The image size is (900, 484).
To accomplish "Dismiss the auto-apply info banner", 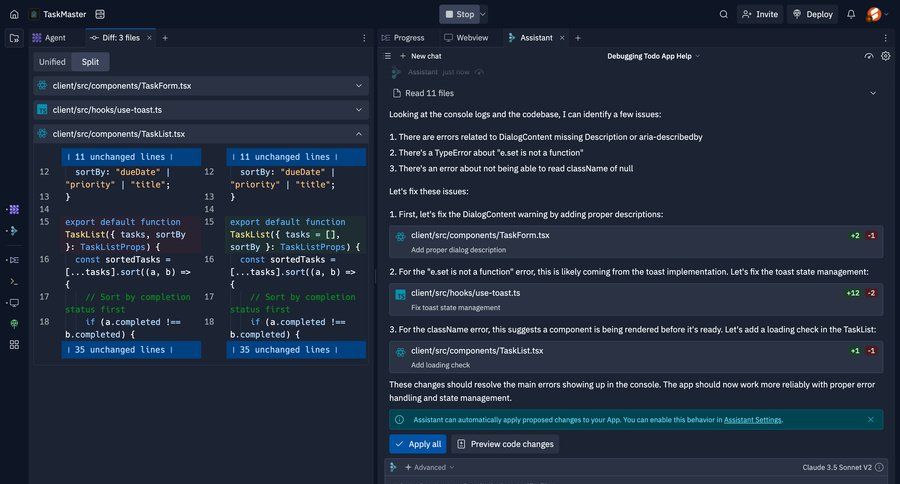I will click(870, 420).
